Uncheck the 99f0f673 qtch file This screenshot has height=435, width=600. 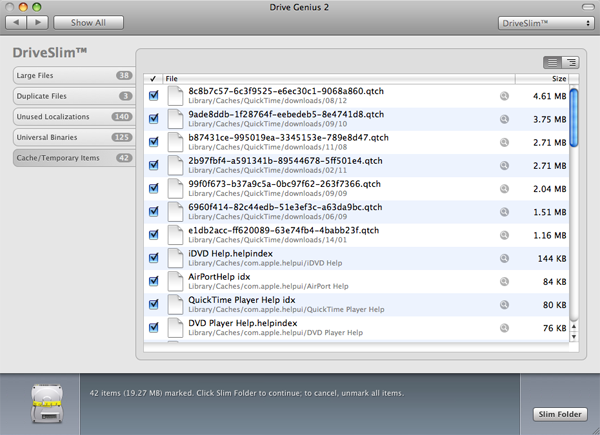pos(153,188)
